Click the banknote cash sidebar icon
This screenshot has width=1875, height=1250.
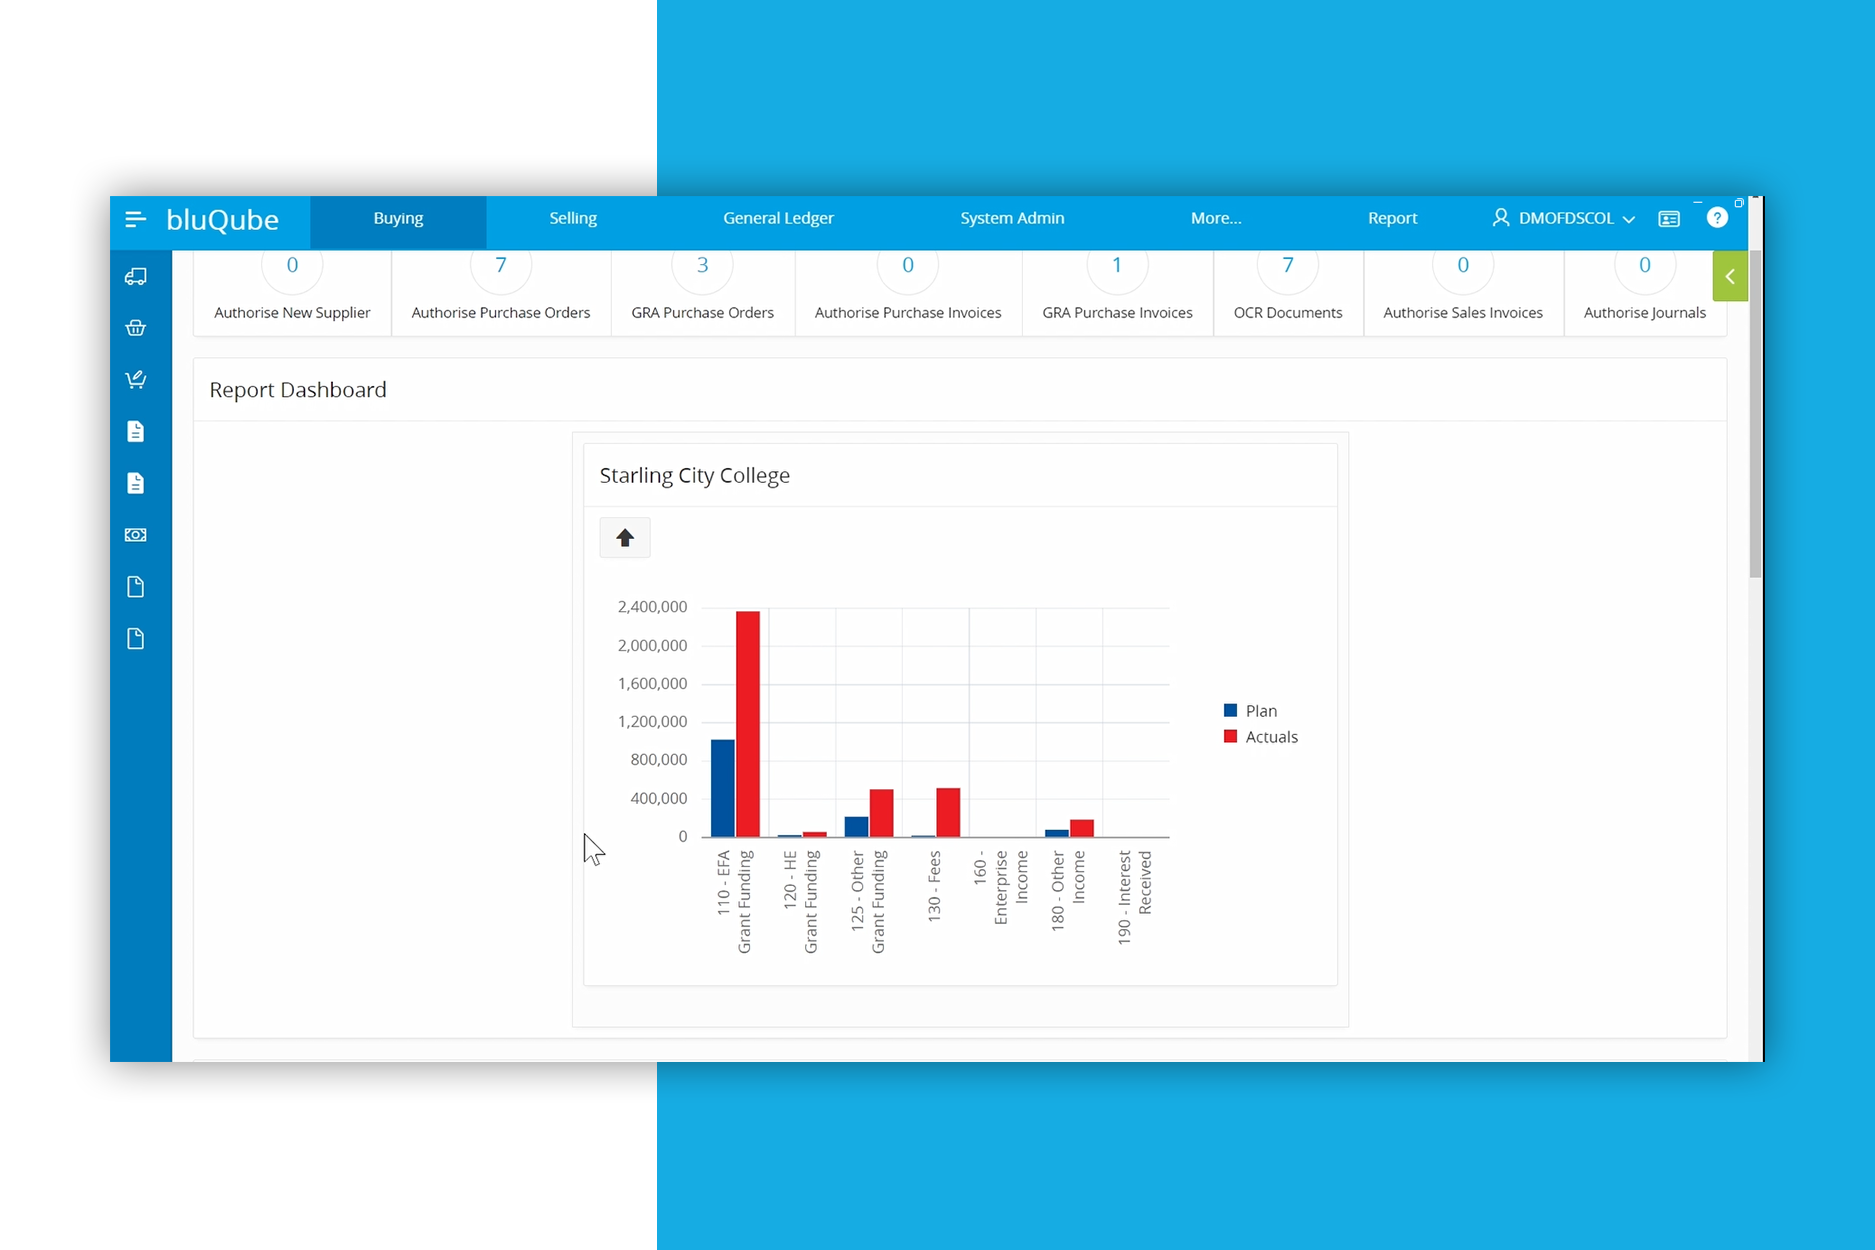tap(136, 535)
